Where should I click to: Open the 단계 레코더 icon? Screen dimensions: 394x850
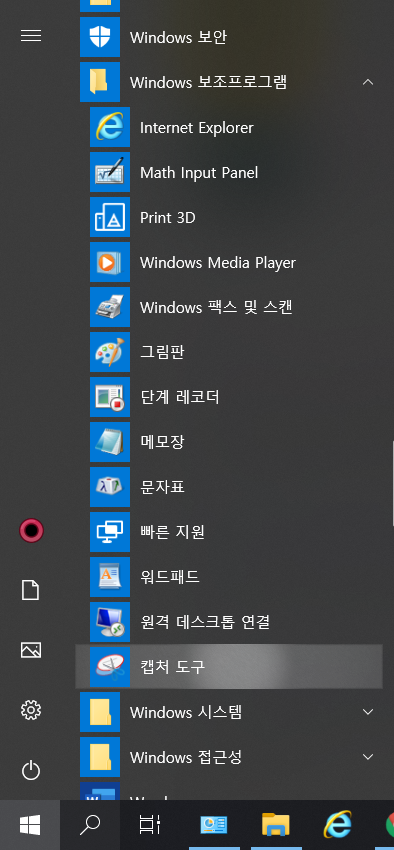pyautogui.click(x=109, y=397)
